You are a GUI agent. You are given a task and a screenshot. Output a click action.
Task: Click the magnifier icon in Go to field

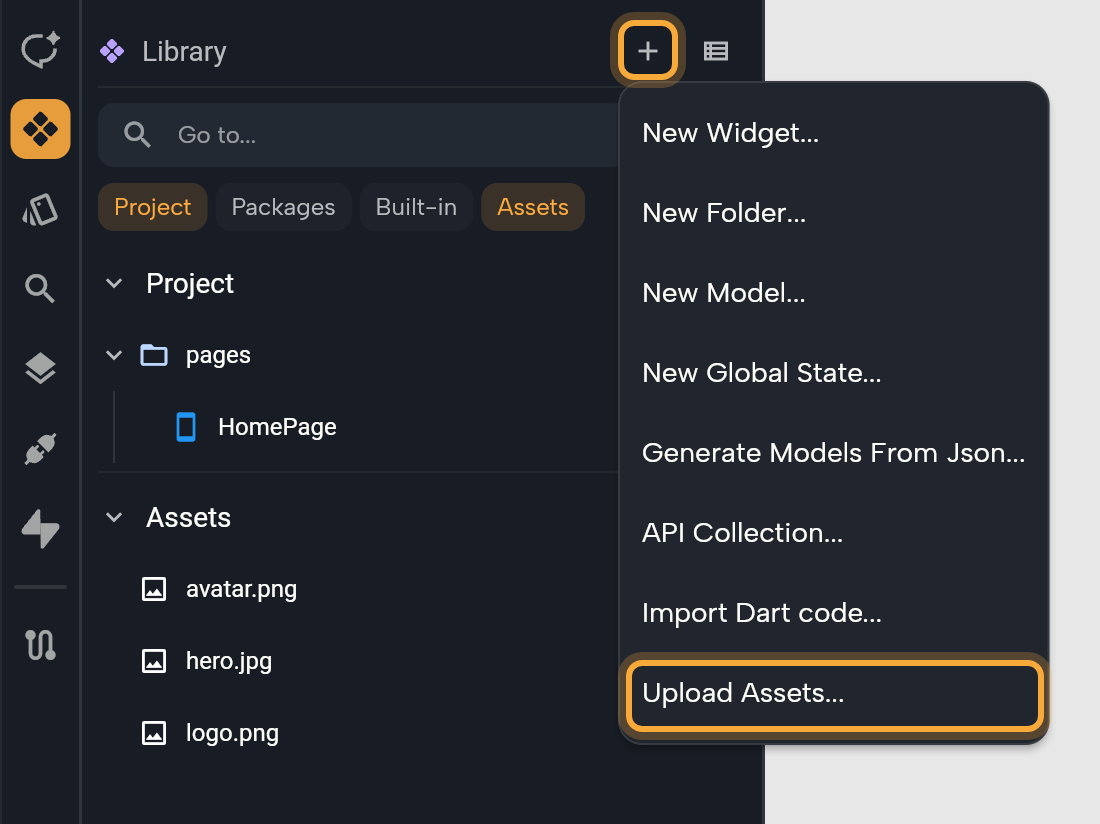pyautogui.click(x=137, y=135)
